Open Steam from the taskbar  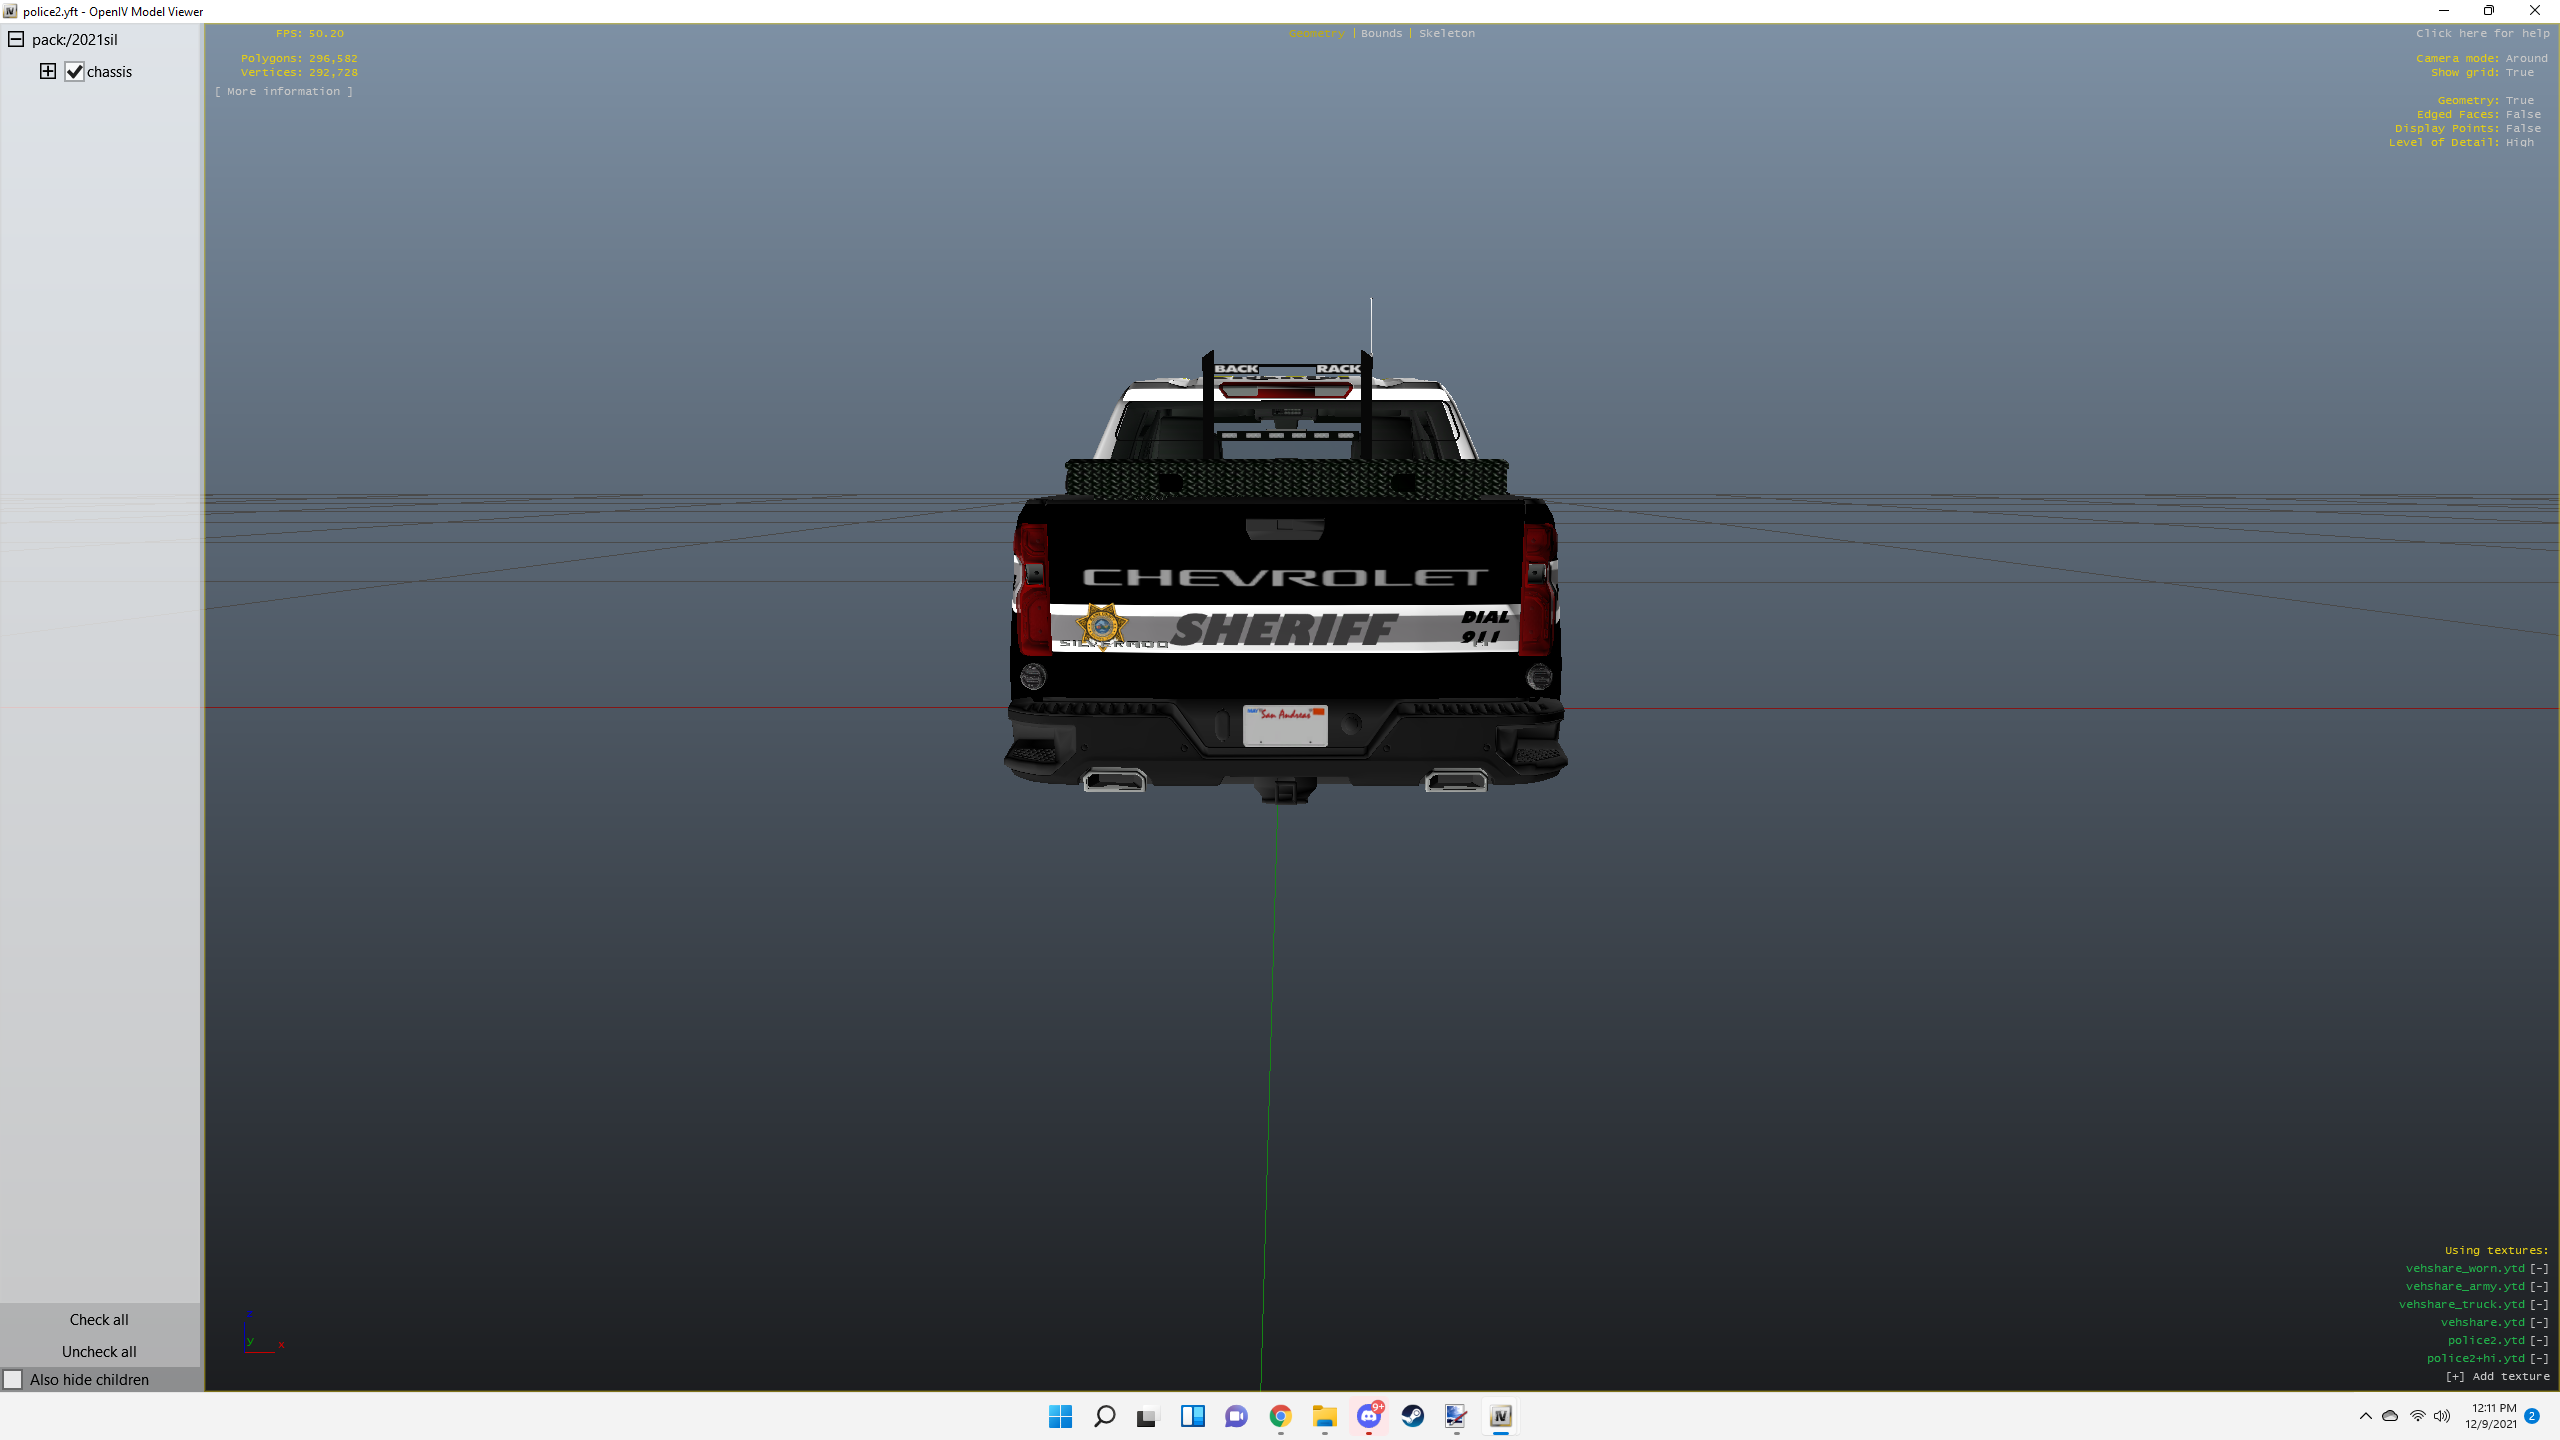(1412, 1416)
